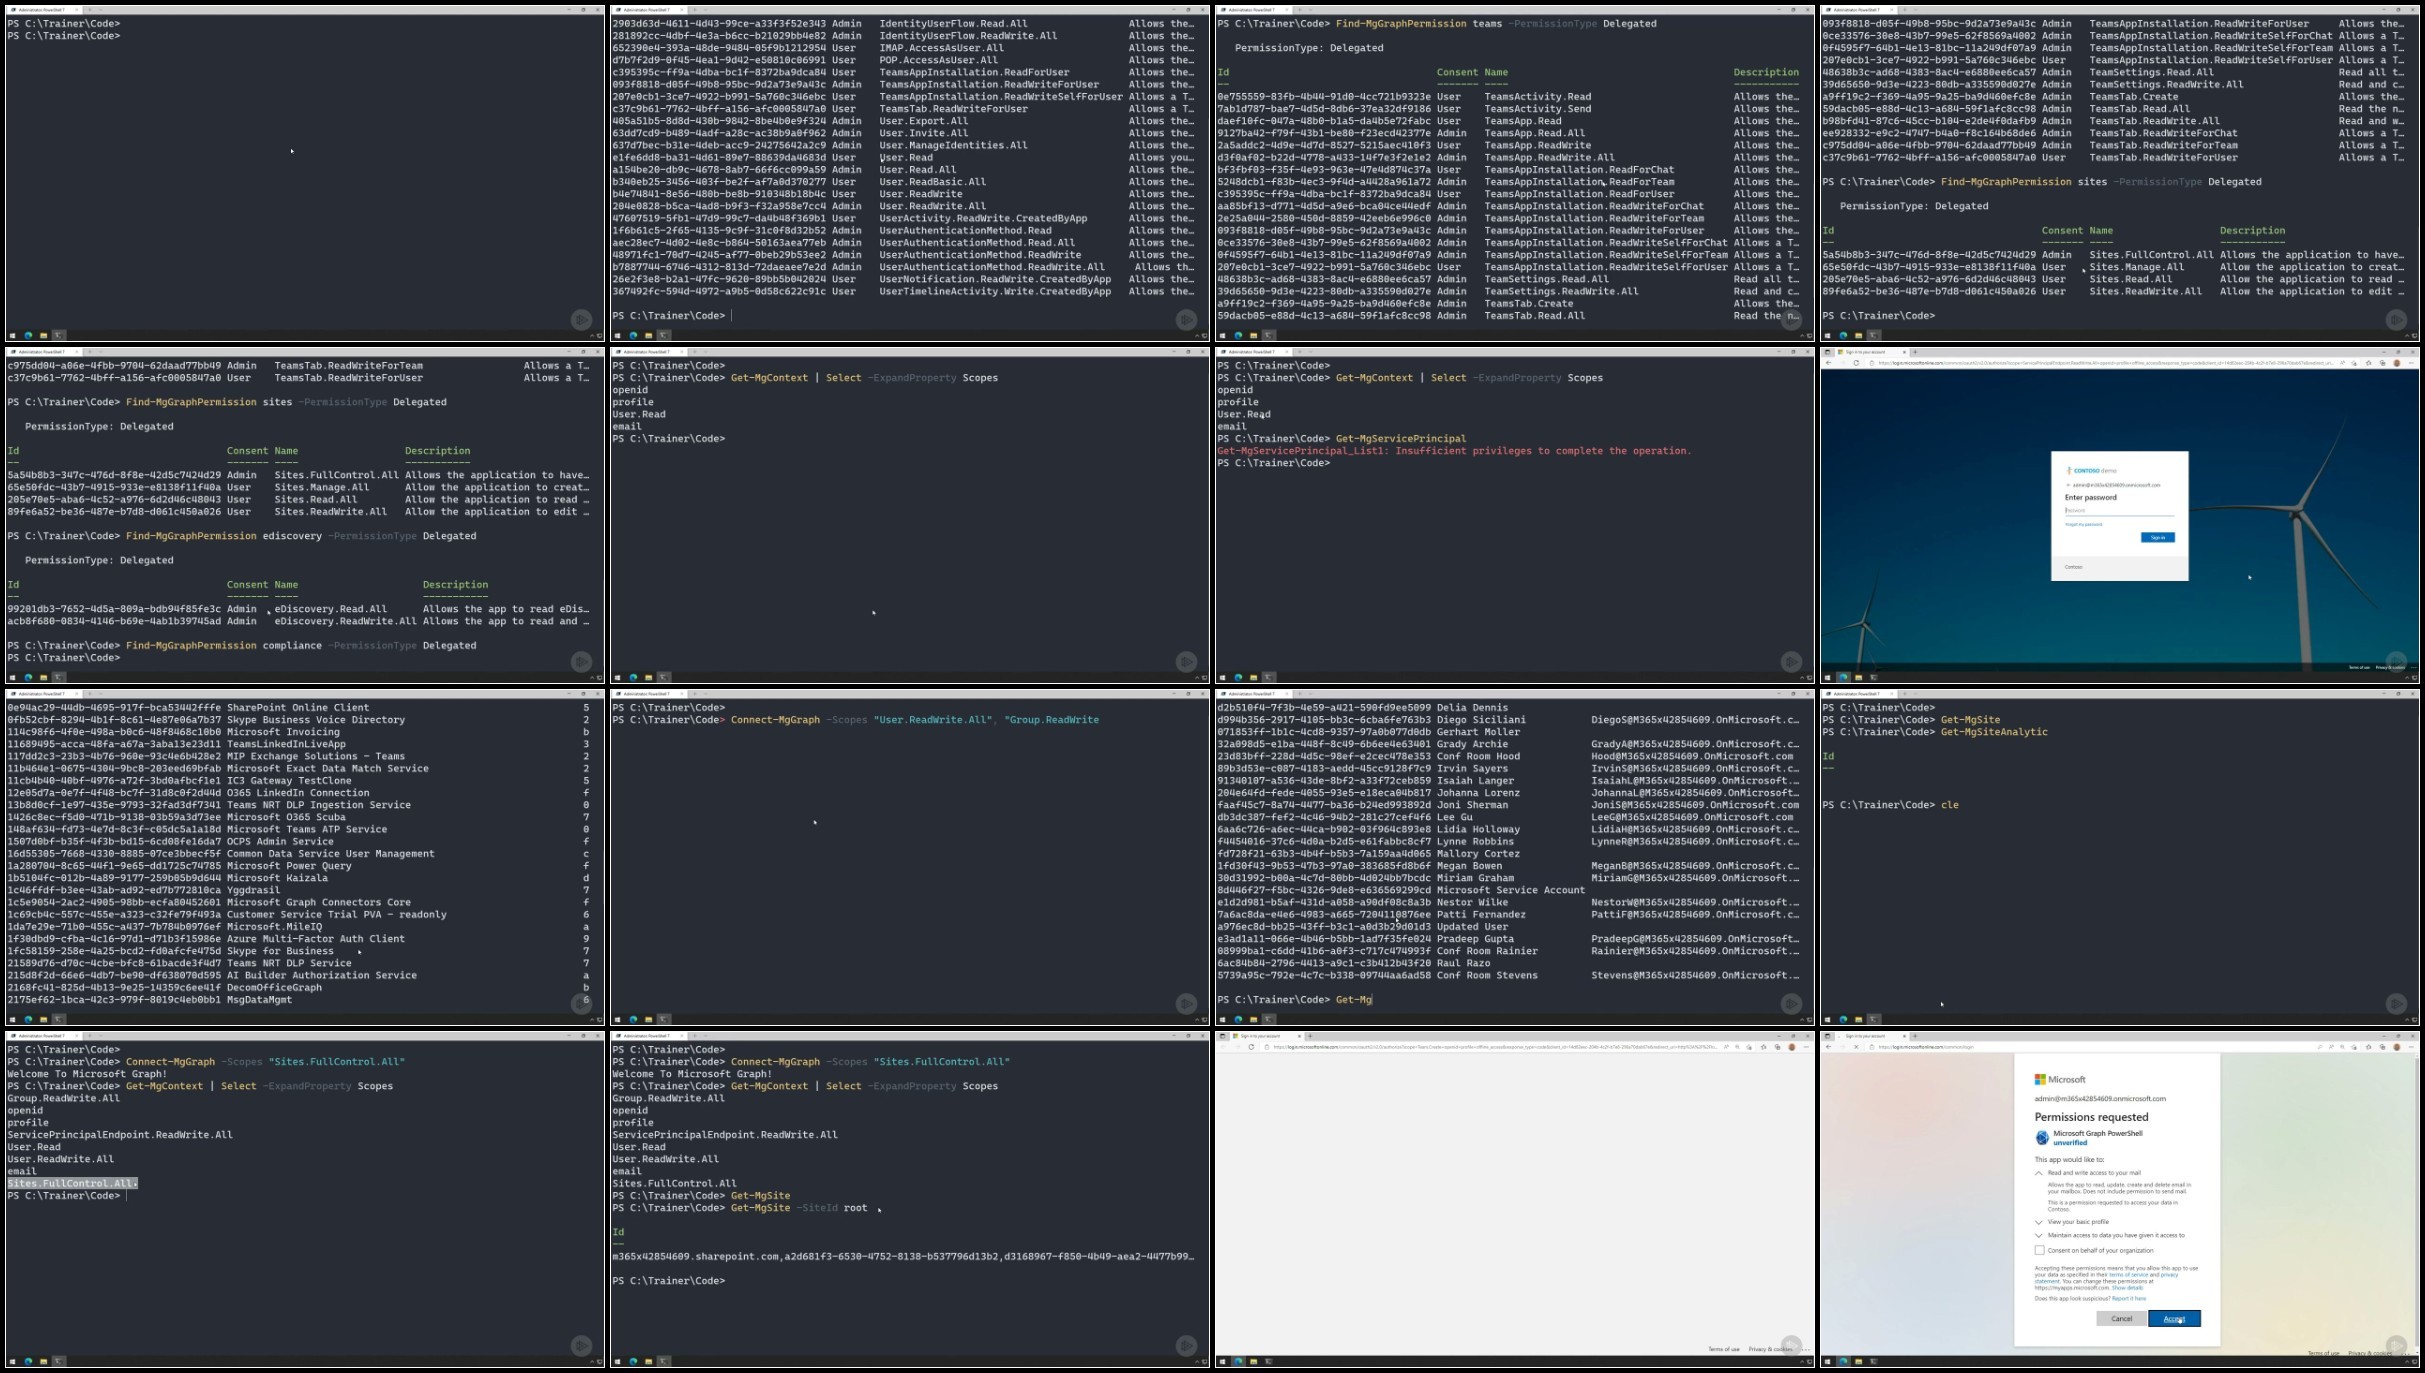The height and width of the screenshot is (1373, 2425).
Task: Click the 'Report it here' link
Action: coord(2129,1298)
